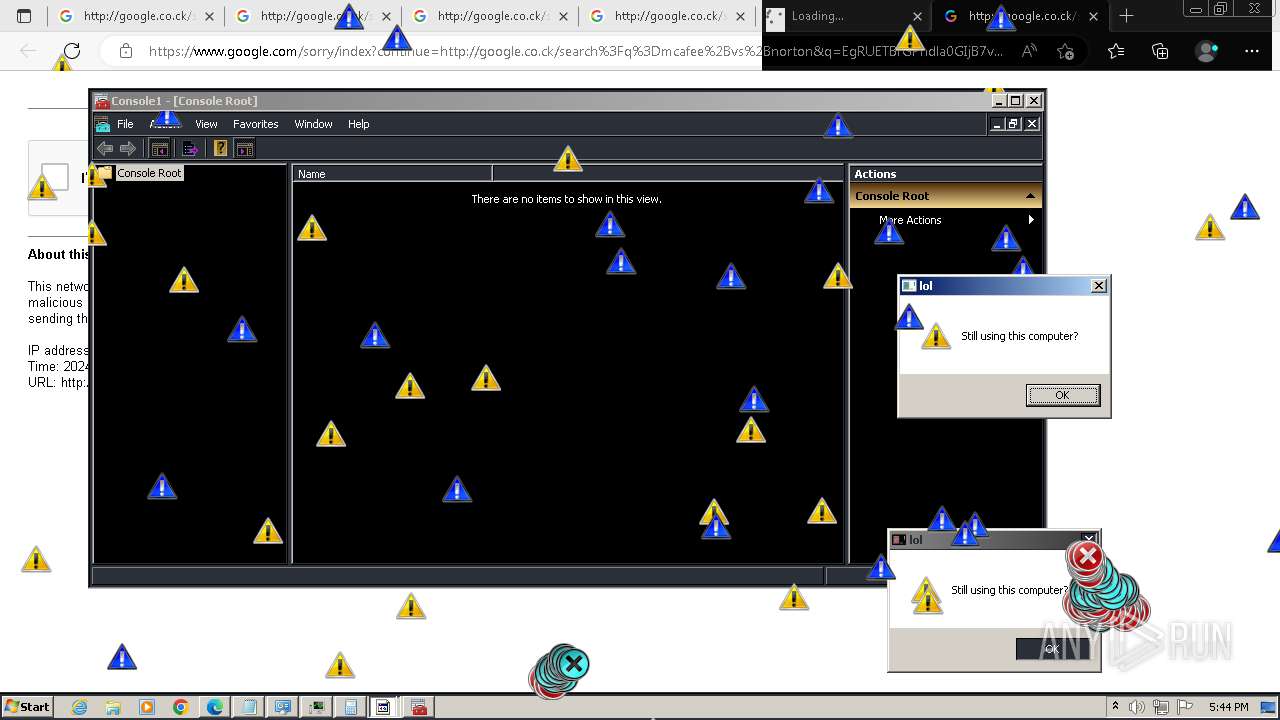Click the Export List toolbar icon

point(190,149)
